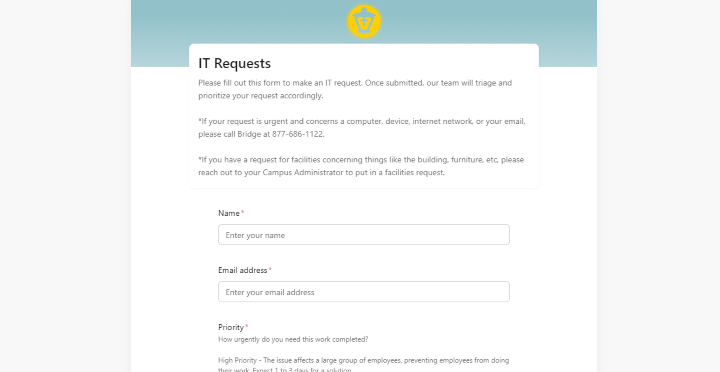Click the Bridge phone number 877-686-1122
Screen dimensions: 720x372
pyautogui.click(x=297, y=134)
